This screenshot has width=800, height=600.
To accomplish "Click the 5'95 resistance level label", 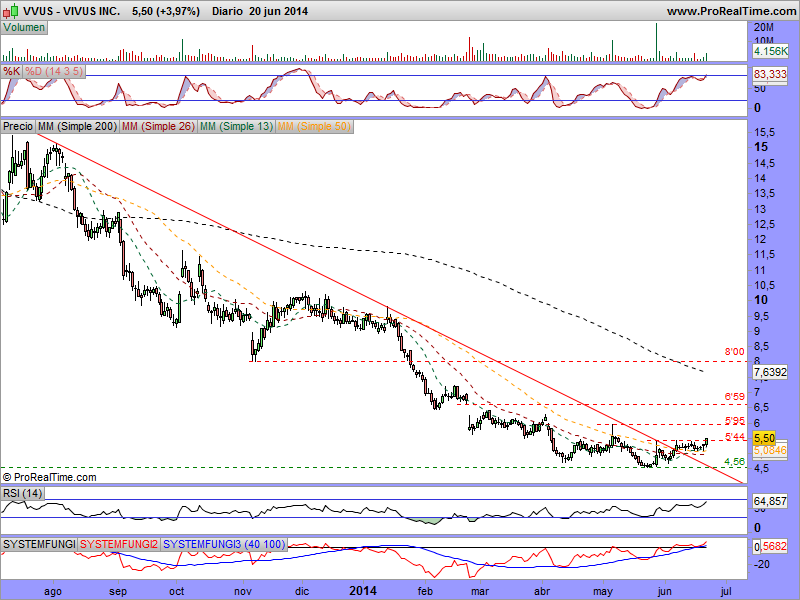I will (735, 421).
